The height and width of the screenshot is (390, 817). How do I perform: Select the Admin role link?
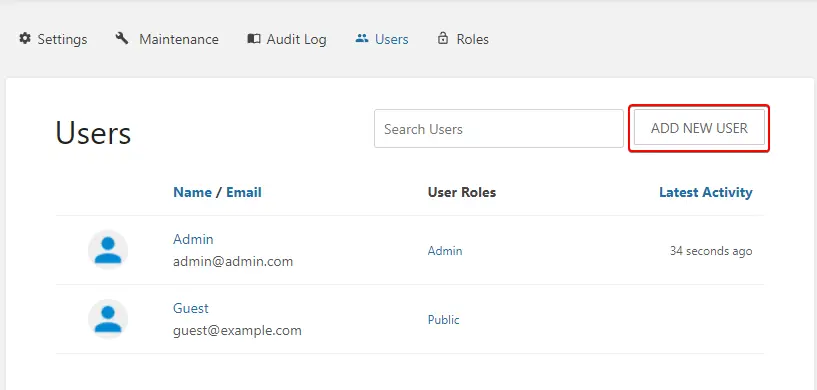[x=445, y=251]
